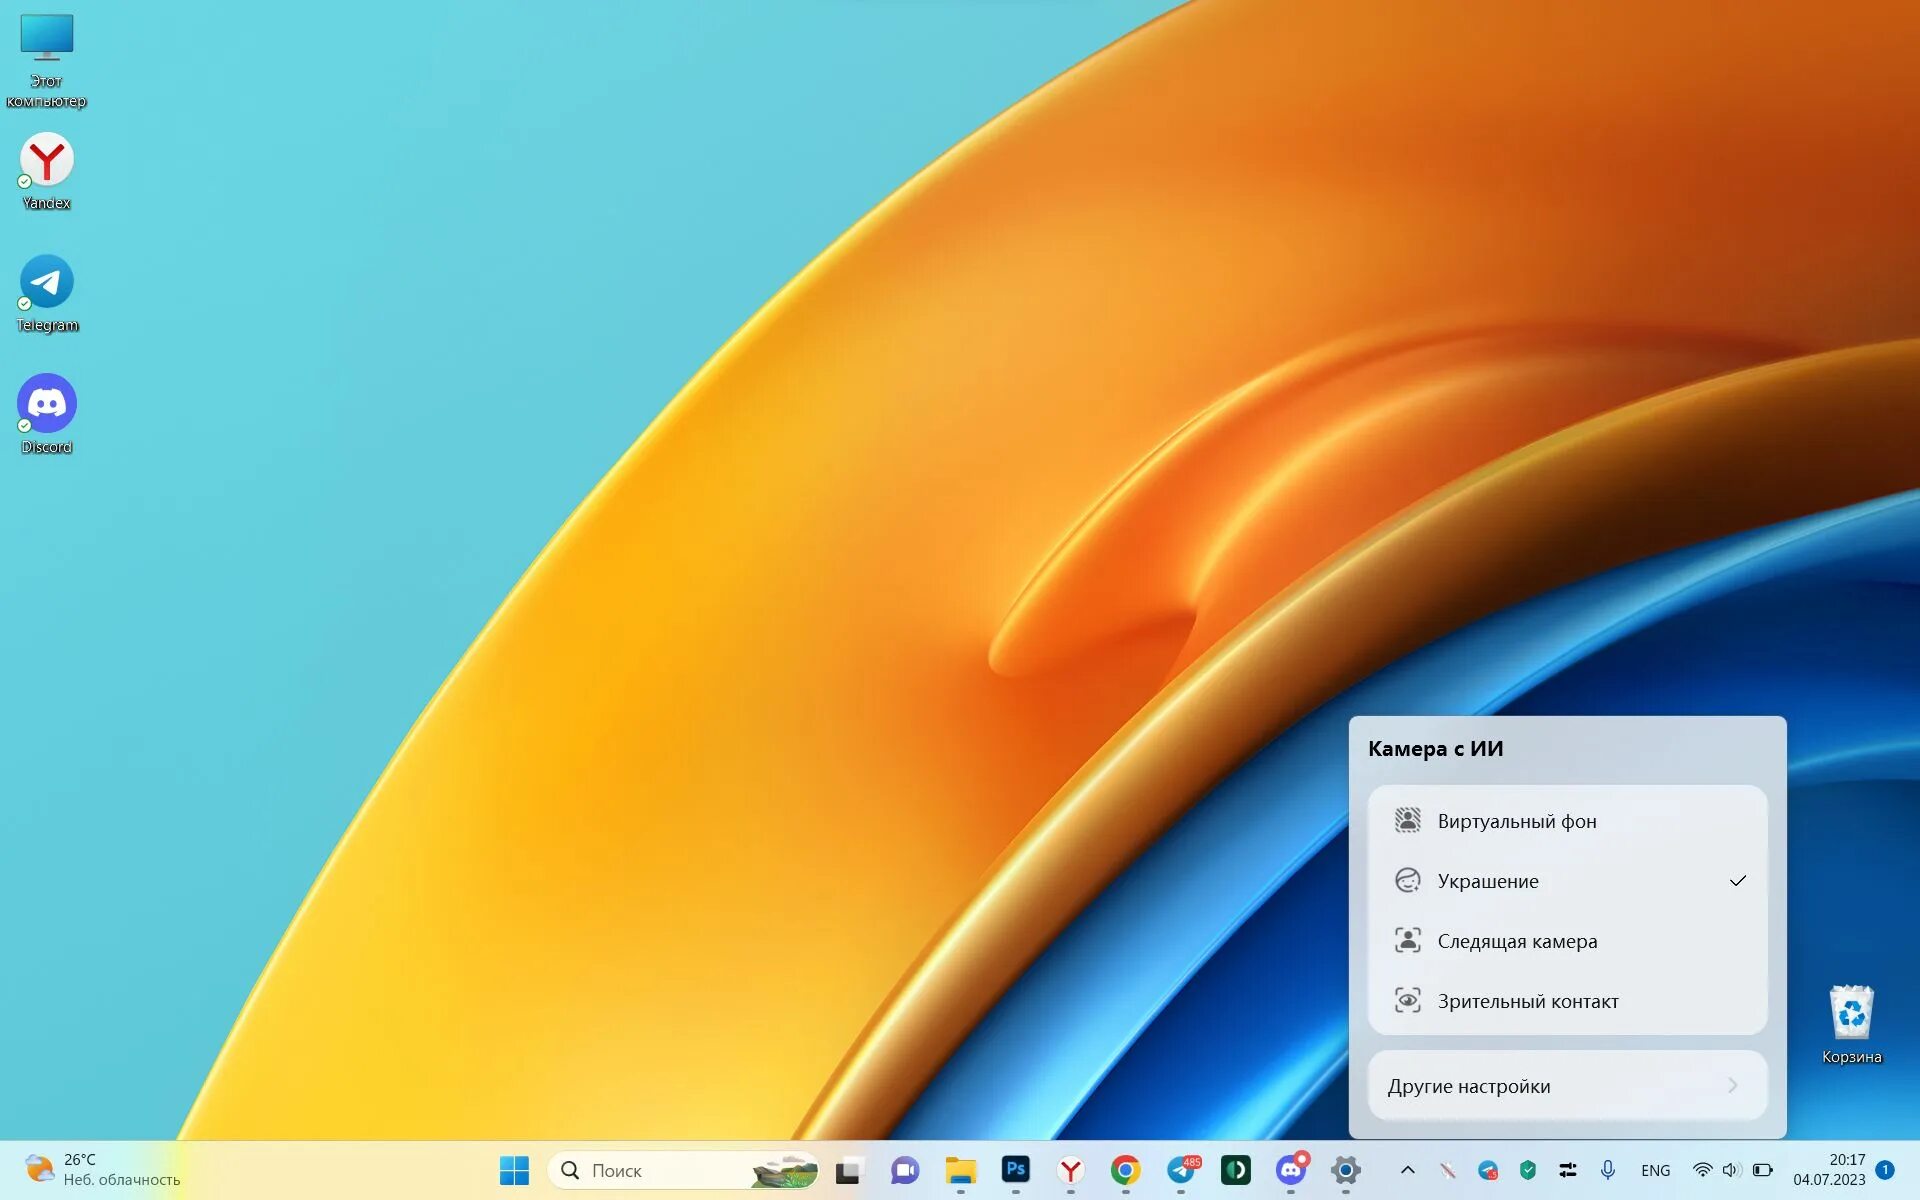The image size is (1920, 1200).
Task: Open Settings gear in the taskbar
Action: (x=1346, y=1170)
